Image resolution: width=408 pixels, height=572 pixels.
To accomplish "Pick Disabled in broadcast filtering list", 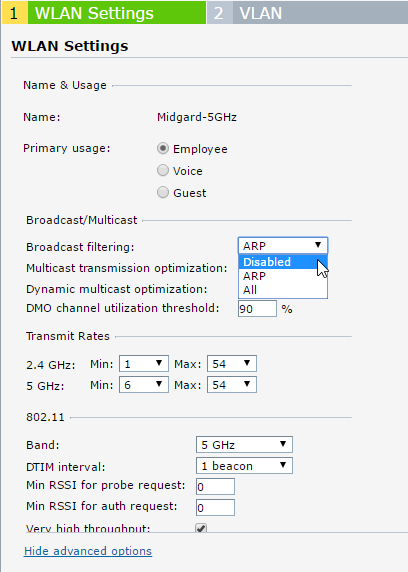I will tap(283, 262).
